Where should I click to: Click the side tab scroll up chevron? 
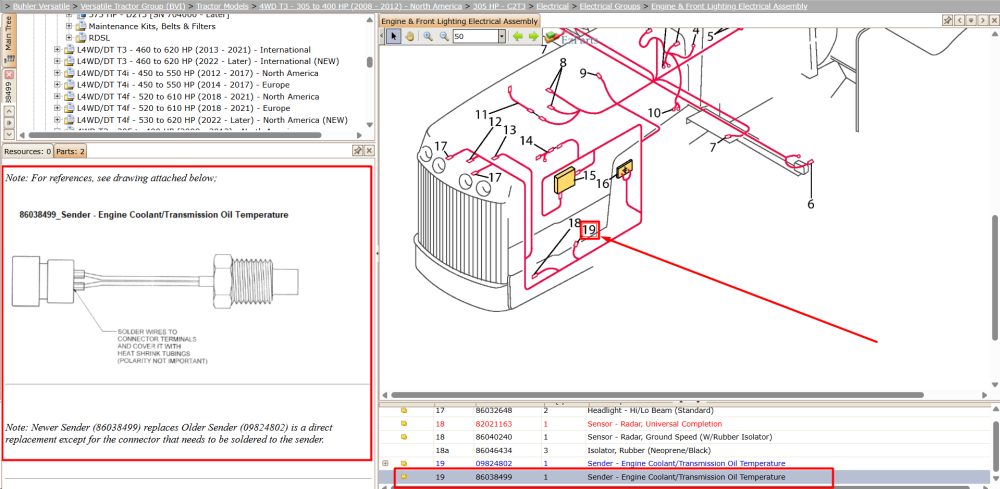[x=9, y=111]
